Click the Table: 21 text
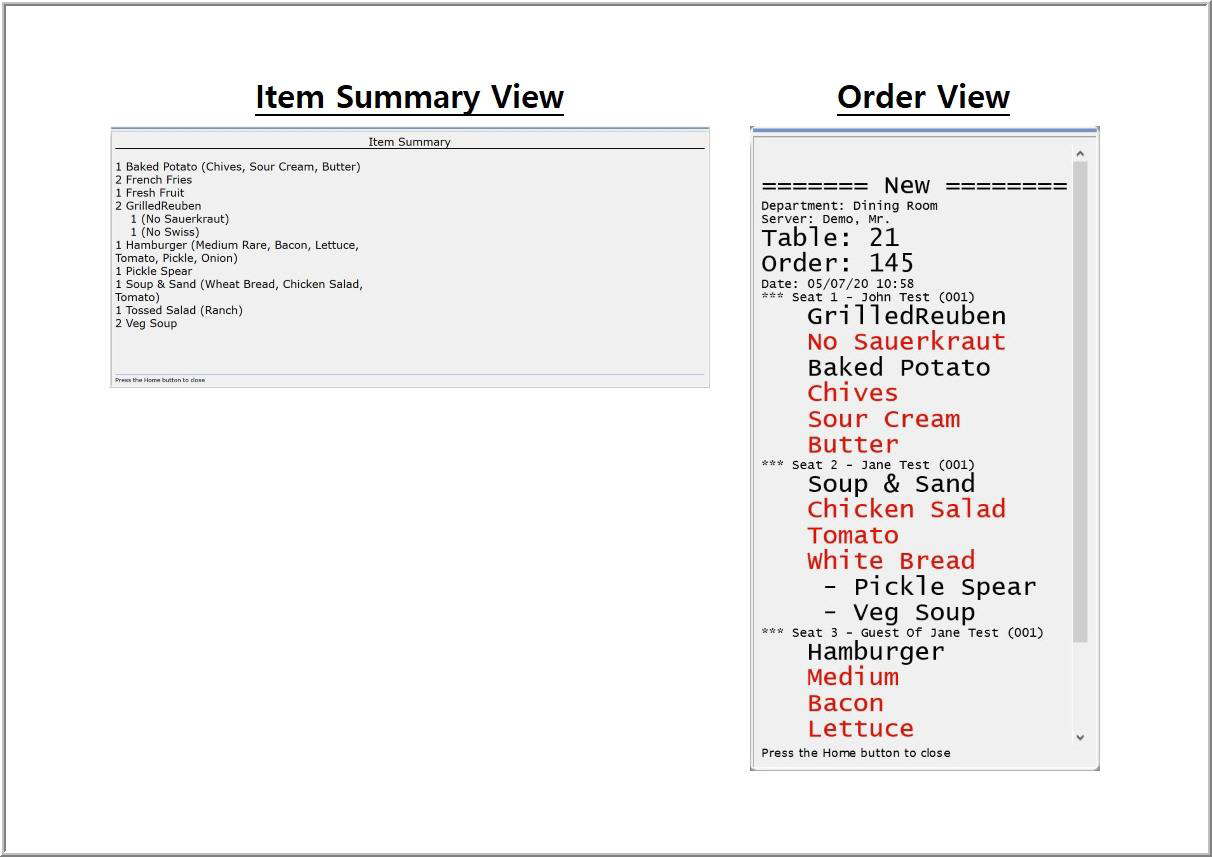This screenshot has height=857, width=1212. 830,238
